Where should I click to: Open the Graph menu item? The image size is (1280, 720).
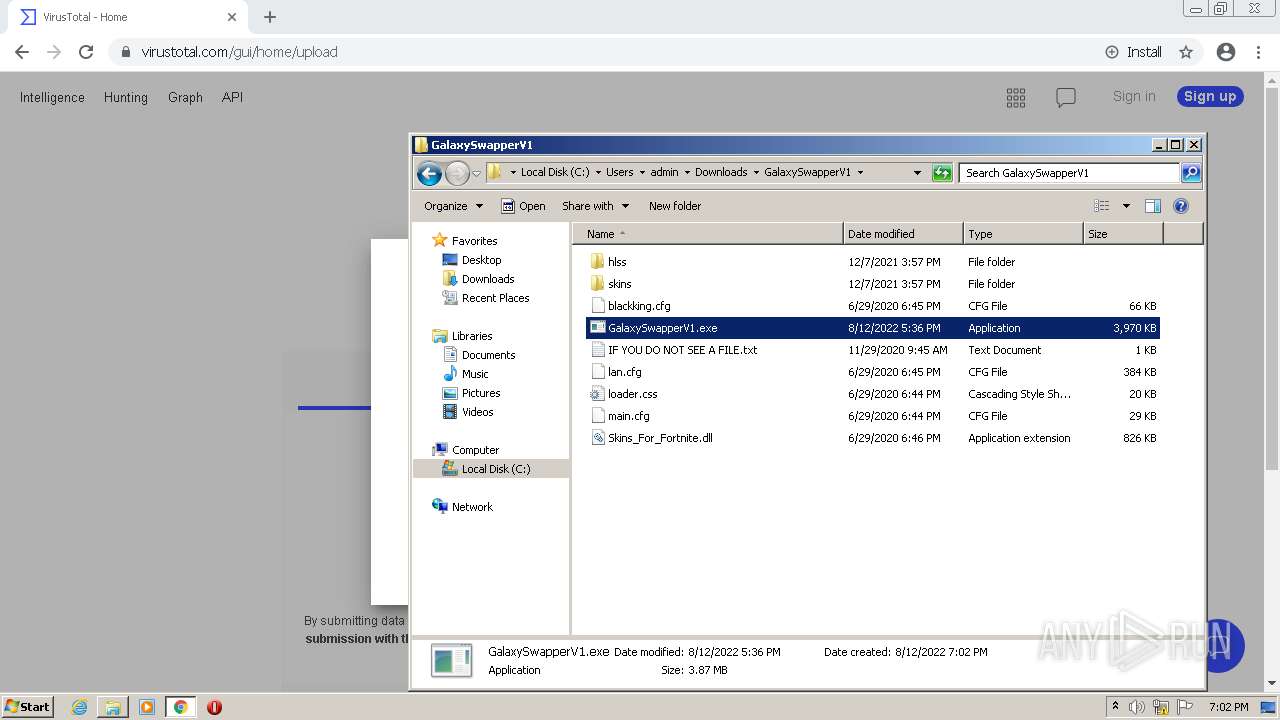(x=185, y=97)
